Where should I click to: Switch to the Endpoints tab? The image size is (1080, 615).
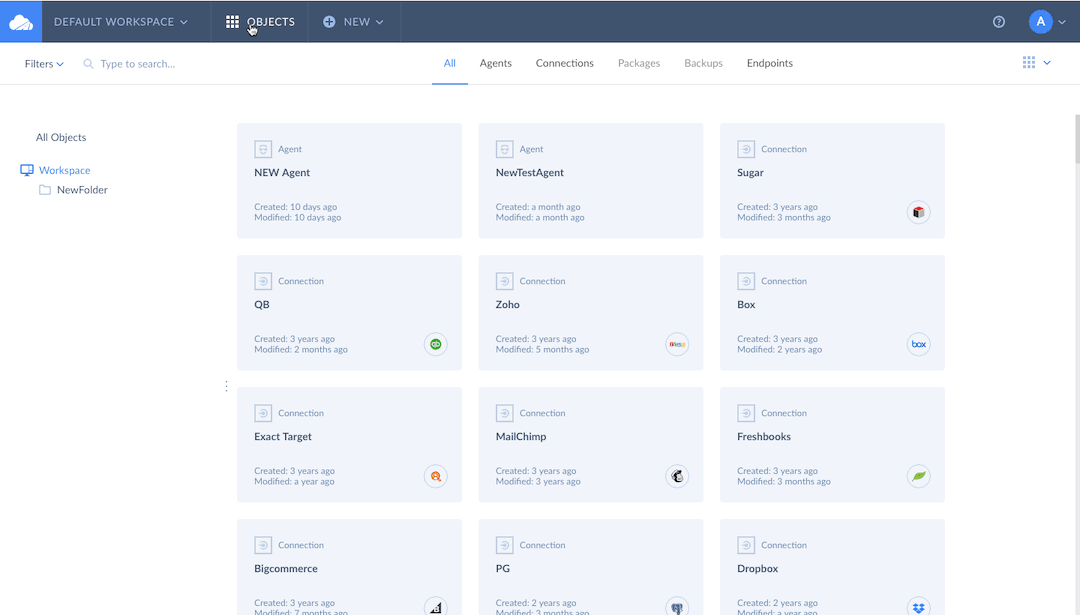(x=770, y=63)
